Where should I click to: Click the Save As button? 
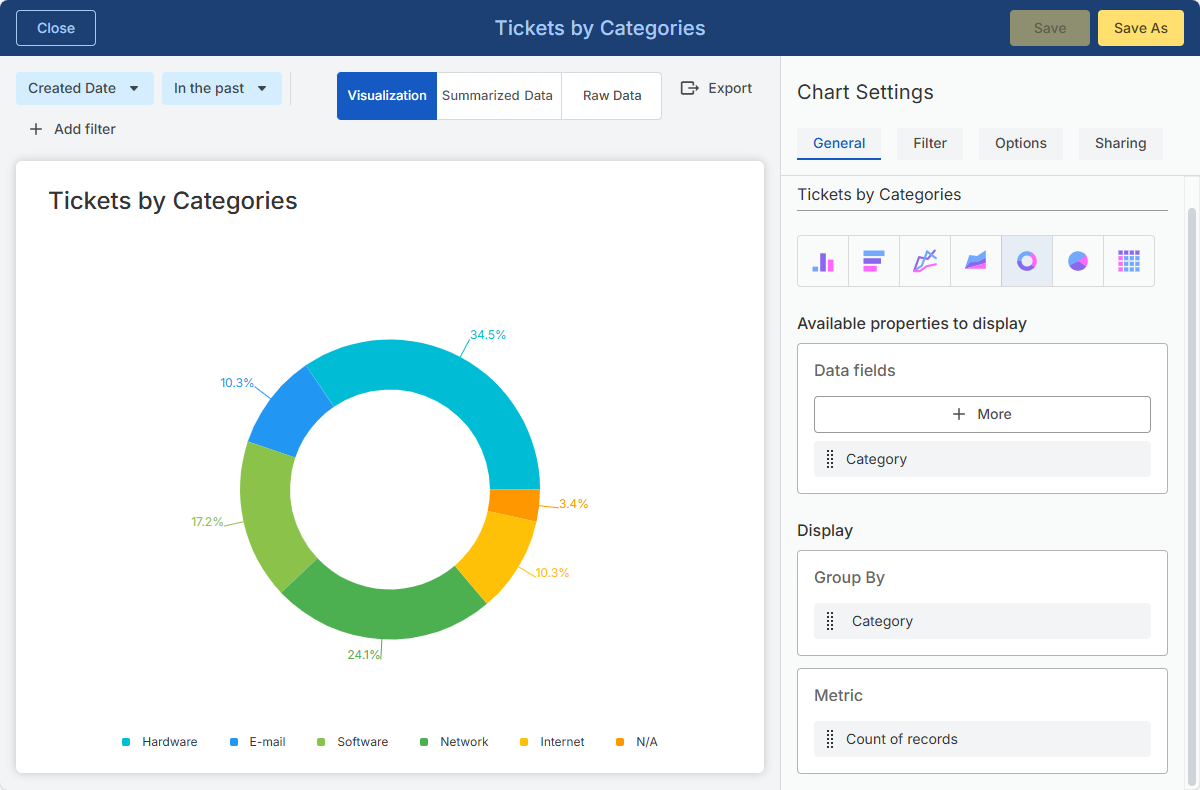[1141, 28]
